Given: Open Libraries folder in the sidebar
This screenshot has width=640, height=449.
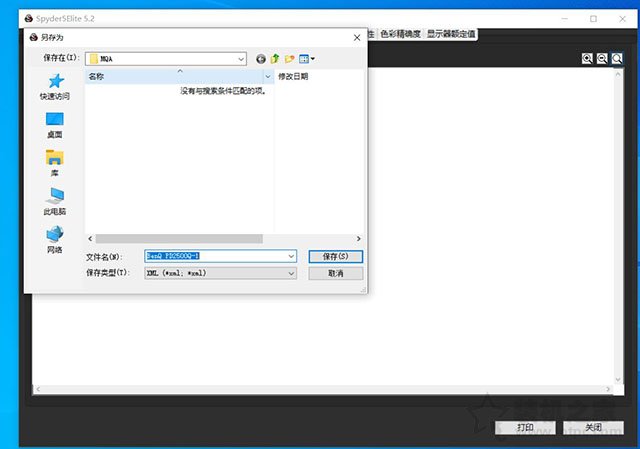Looking at the screenshot, I should click(54, 163).
